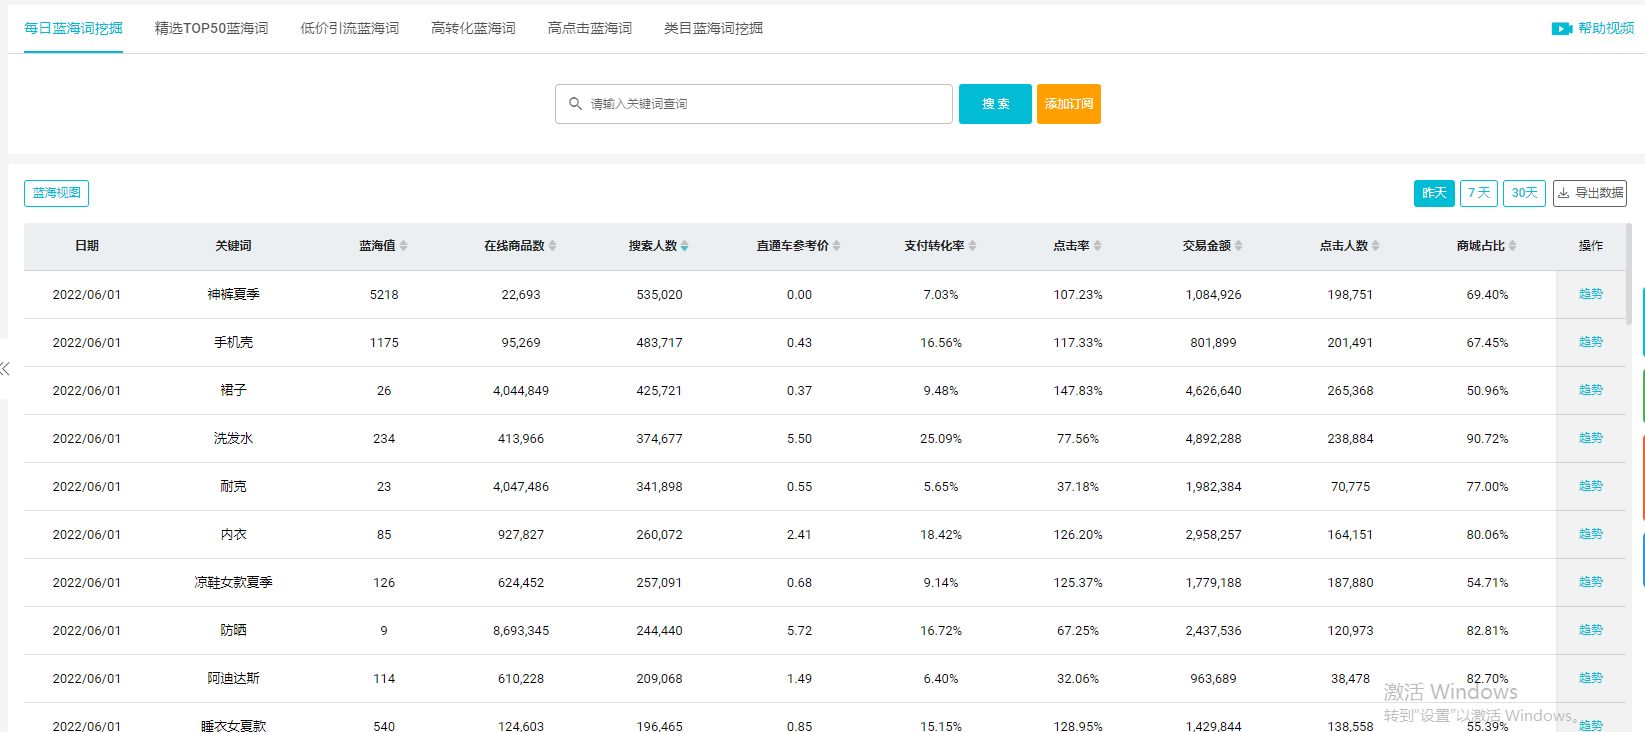Click 蓝海值 value 5218
Viewport: 1645px width, 732px height.
pos(384,295)
